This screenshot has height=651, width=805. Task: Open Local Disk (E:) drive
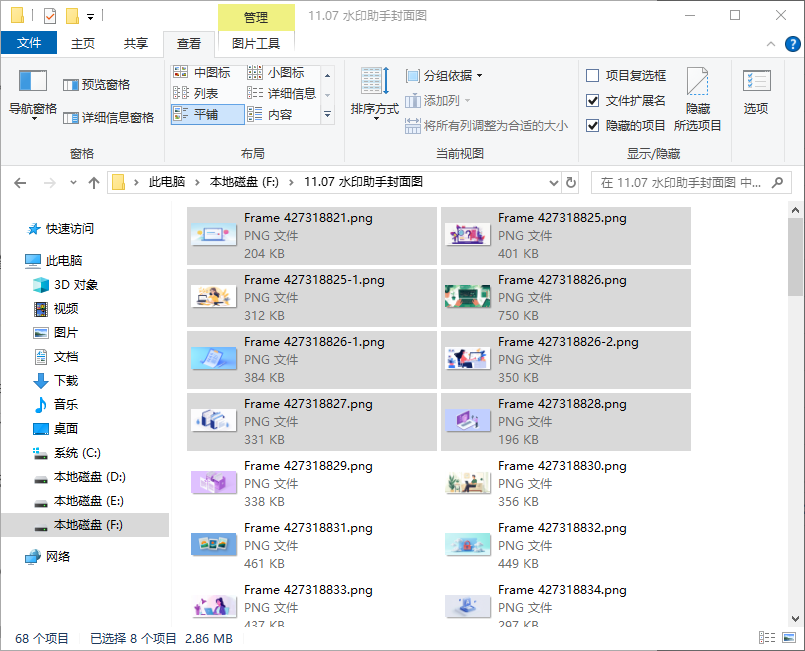[x=80, y=501]
